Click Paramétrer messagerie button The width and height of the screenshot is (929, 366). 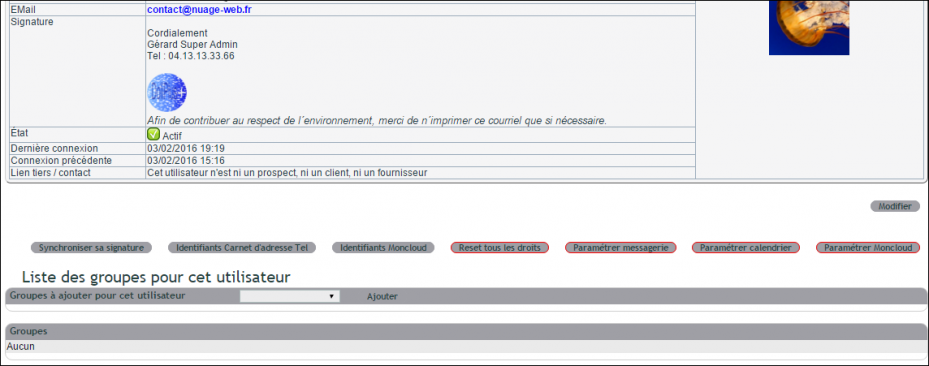(x=620, y=248)
